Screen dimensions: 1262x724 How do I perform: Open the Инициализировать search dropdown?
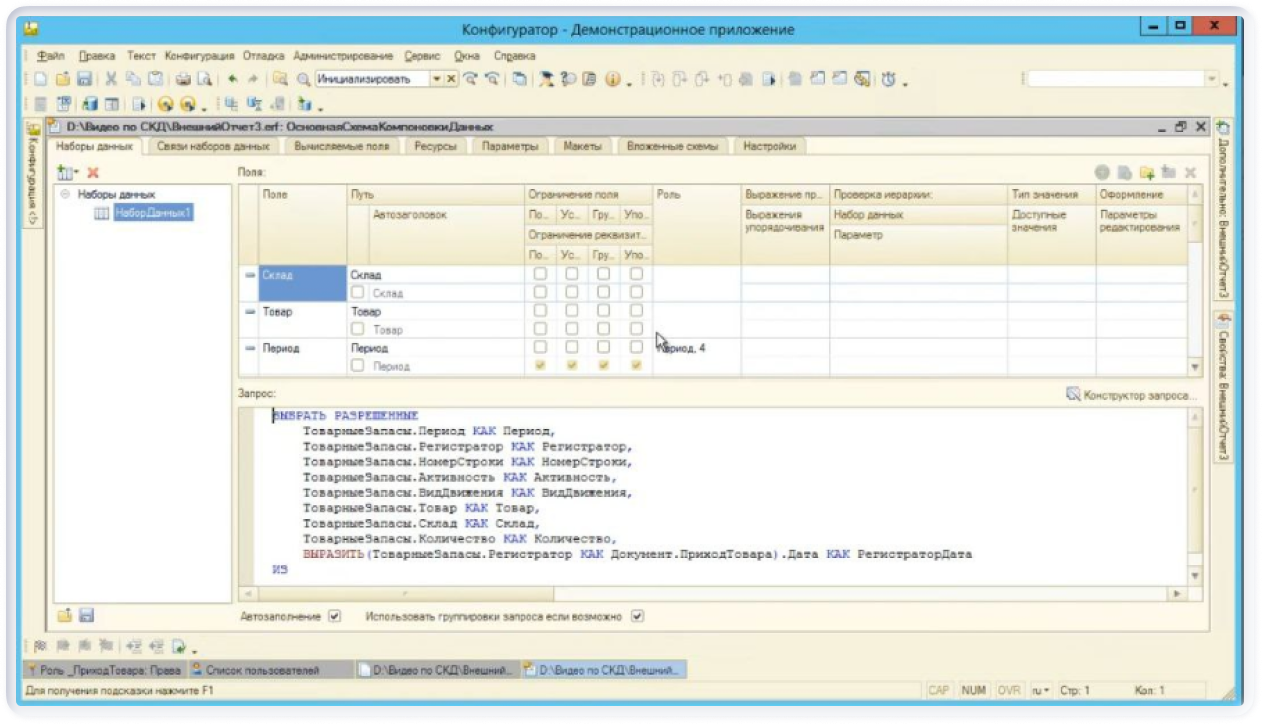coord(436,79)
